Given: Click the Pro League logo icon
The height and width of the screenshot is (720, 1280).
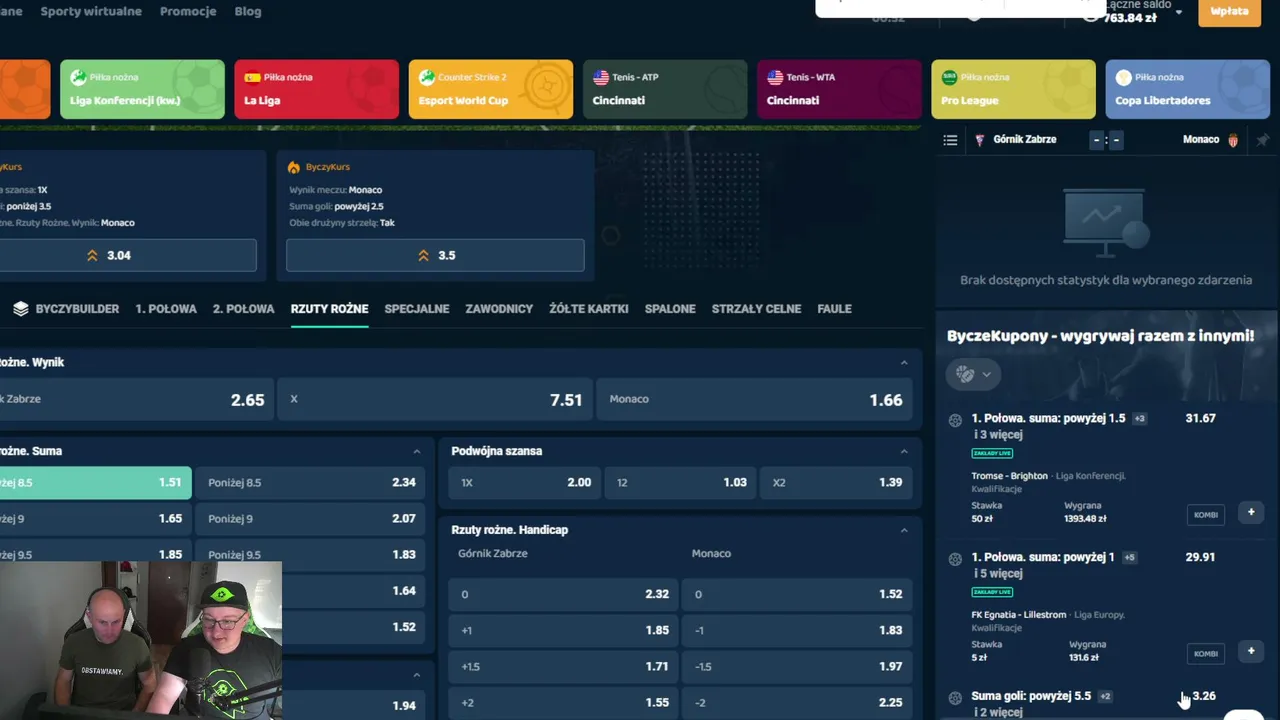Looking at the screenshot, I should (x=950, y=77).
